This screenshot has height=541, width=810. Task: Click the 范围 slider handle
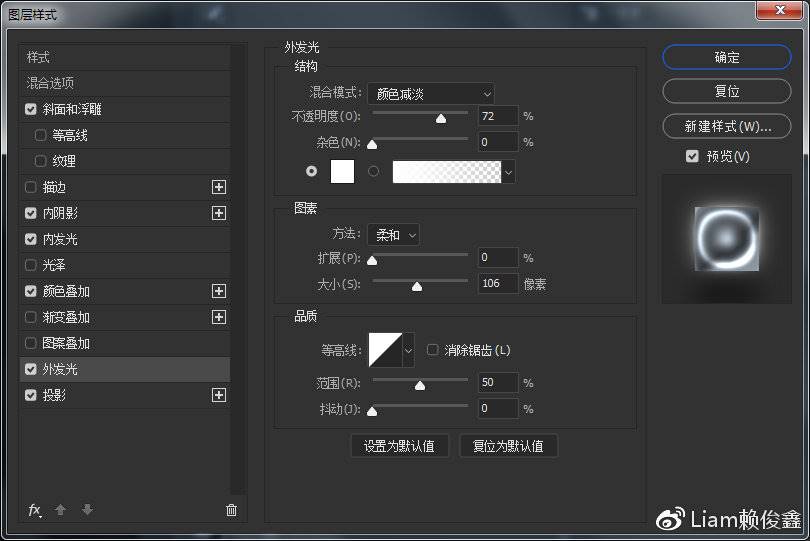420,385
